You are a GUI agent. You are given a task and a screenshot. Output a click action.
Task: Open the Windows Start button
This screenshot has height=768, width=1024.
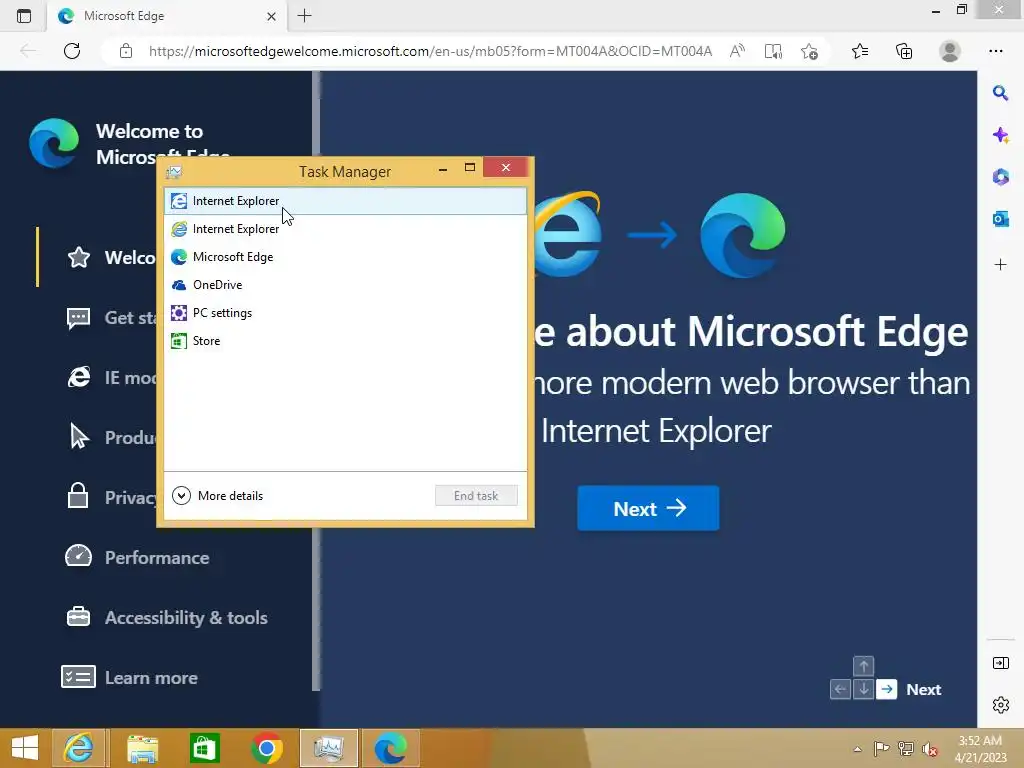pos(25,748)
